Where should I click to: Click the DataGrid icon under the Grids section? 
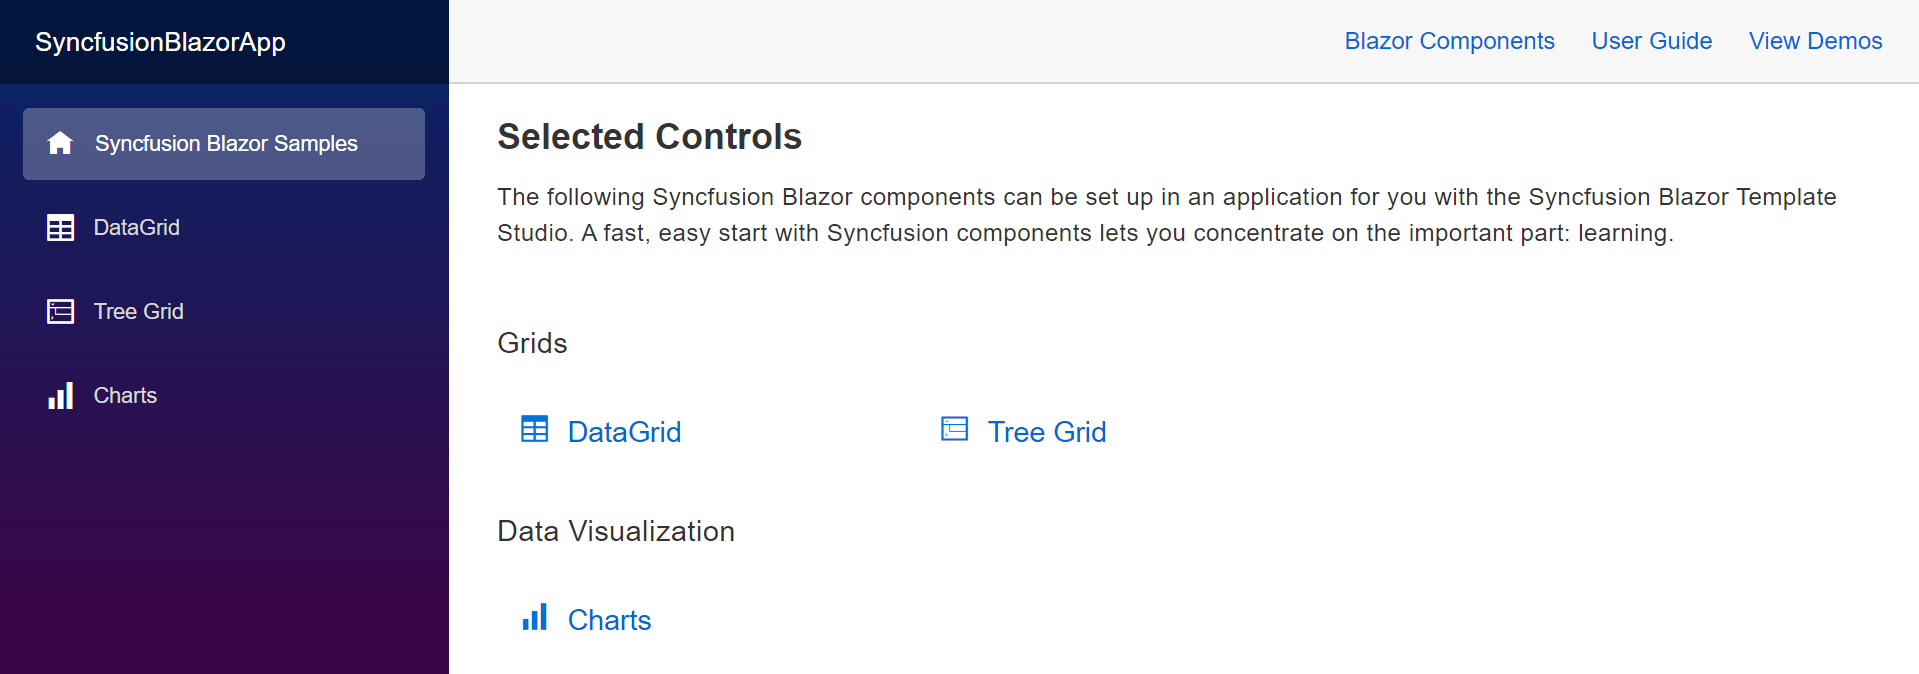pos(535,429)
